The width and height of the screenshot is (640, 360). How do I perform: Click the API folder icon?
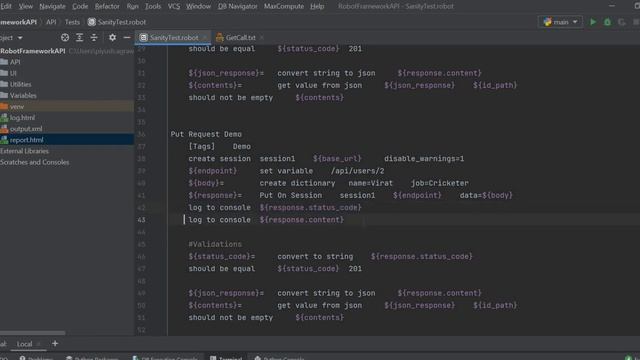point(4,62)
